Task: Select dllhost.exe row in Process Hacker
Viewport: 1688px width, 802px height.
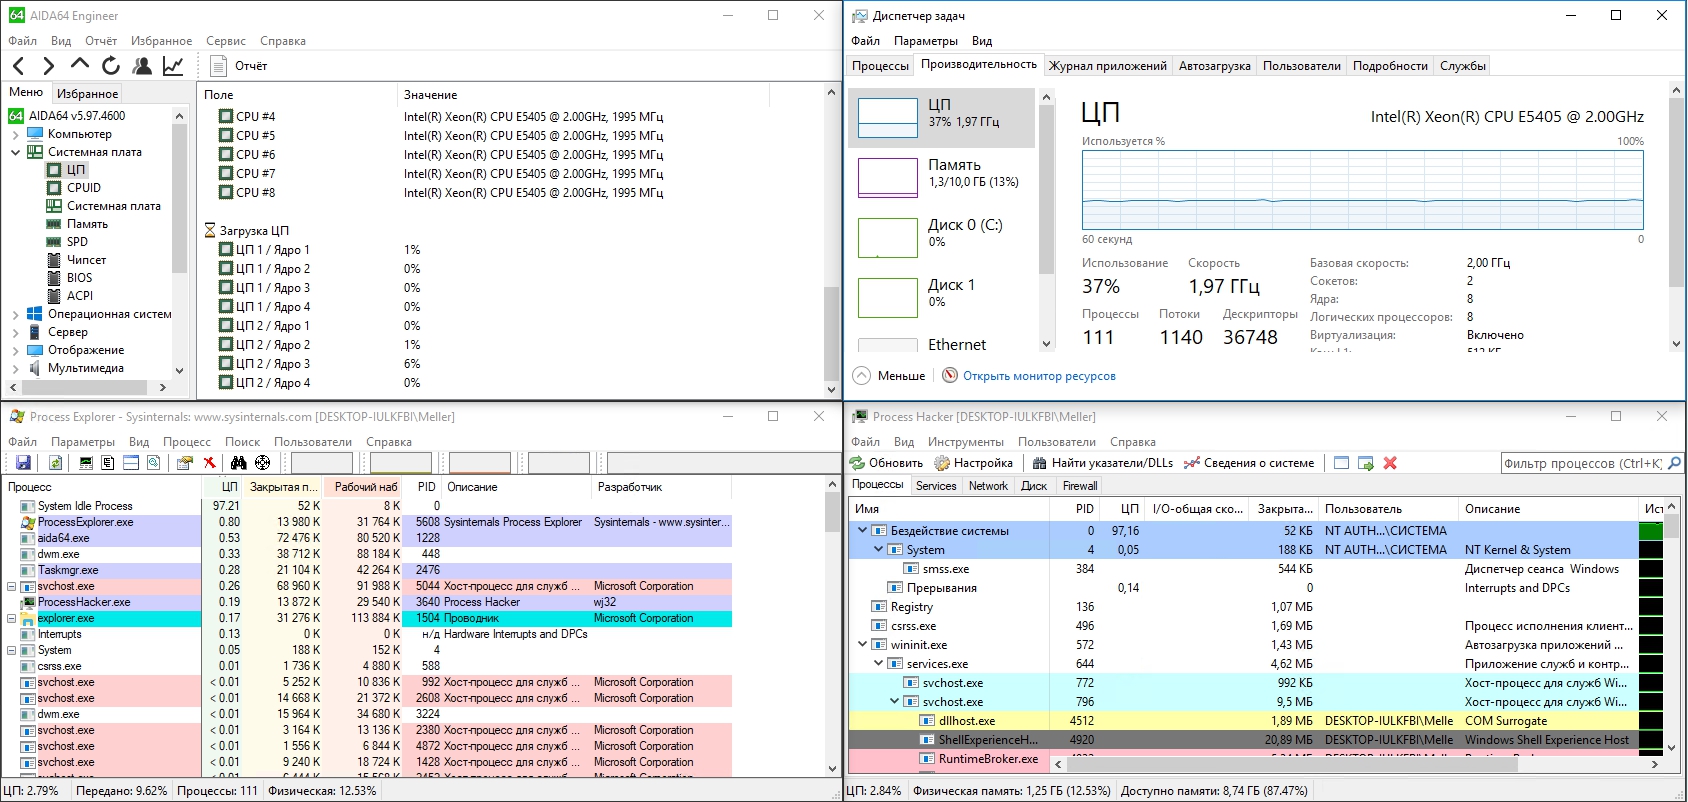Action: coord(1242,721)
